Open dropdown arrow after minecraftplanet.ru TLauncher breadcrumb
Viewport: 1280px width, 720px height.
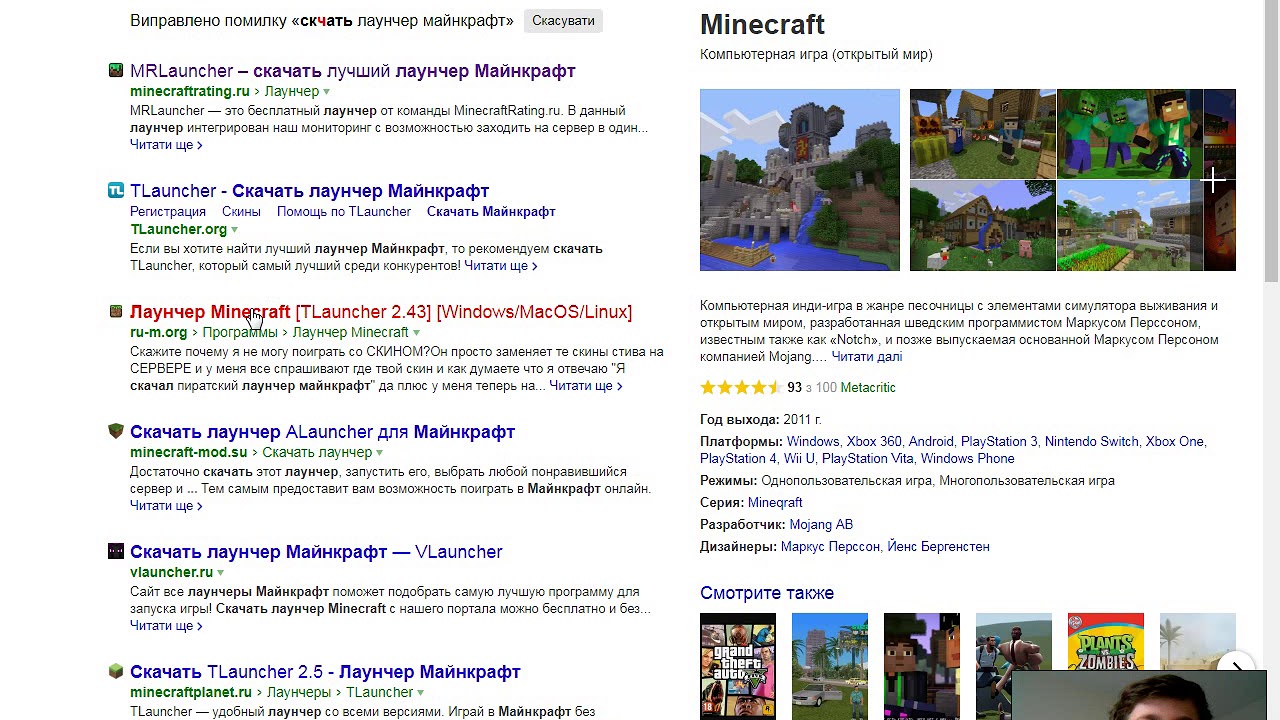(x=421, y=693)
